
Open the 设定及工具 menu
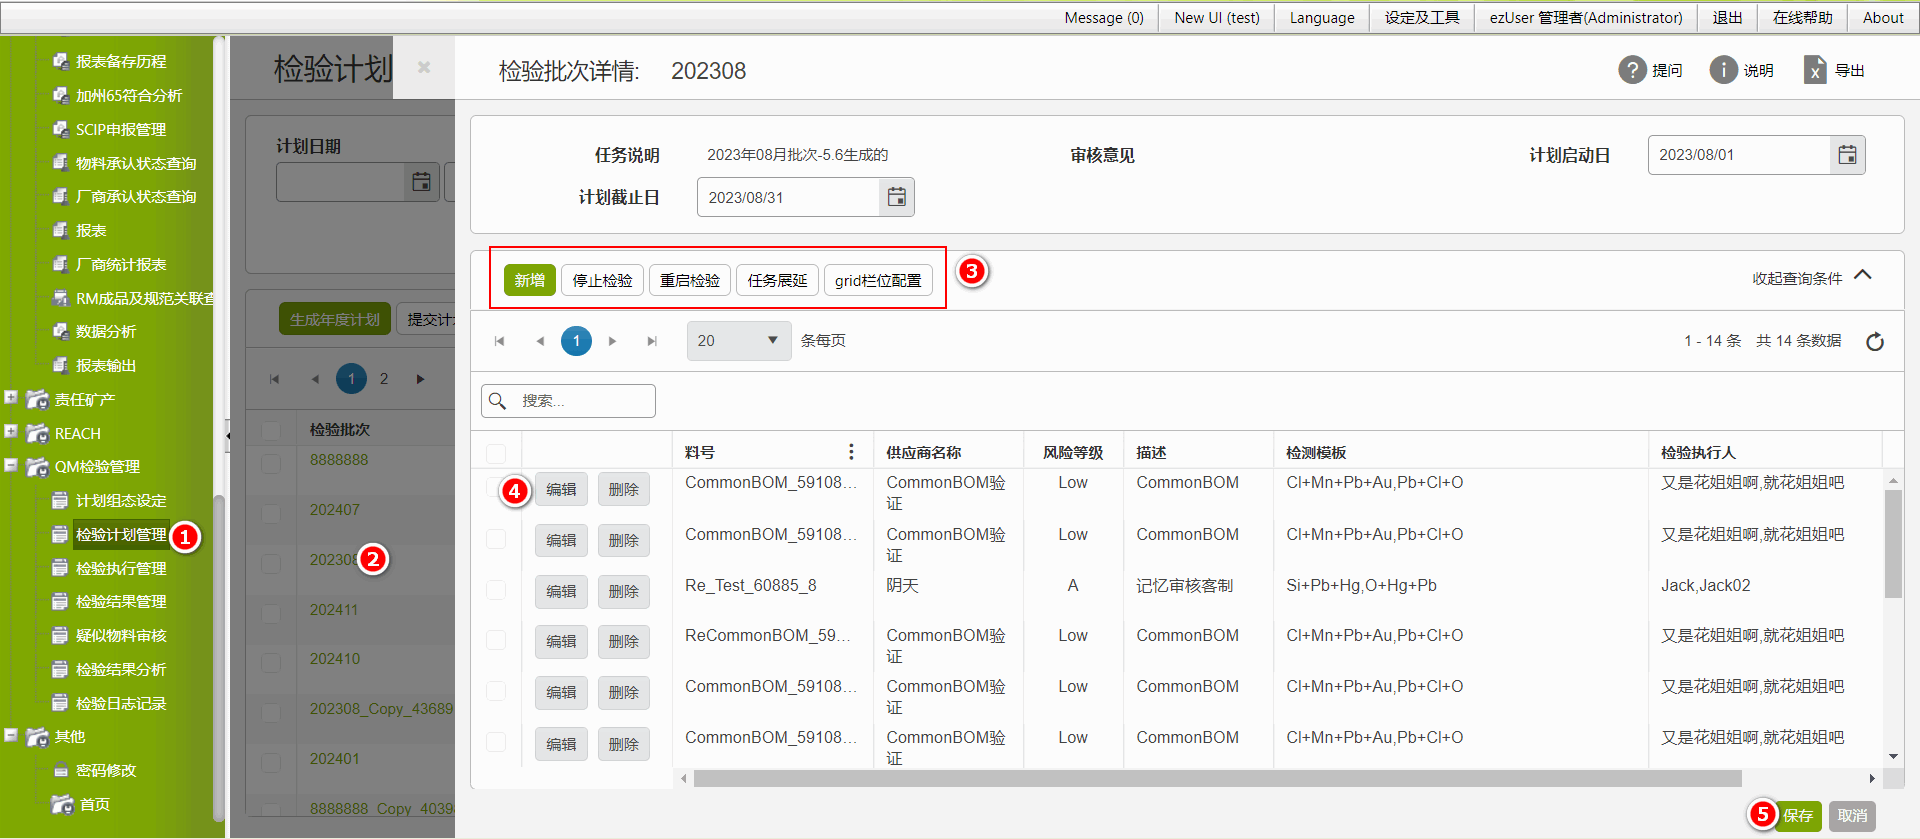[1422, 18]
